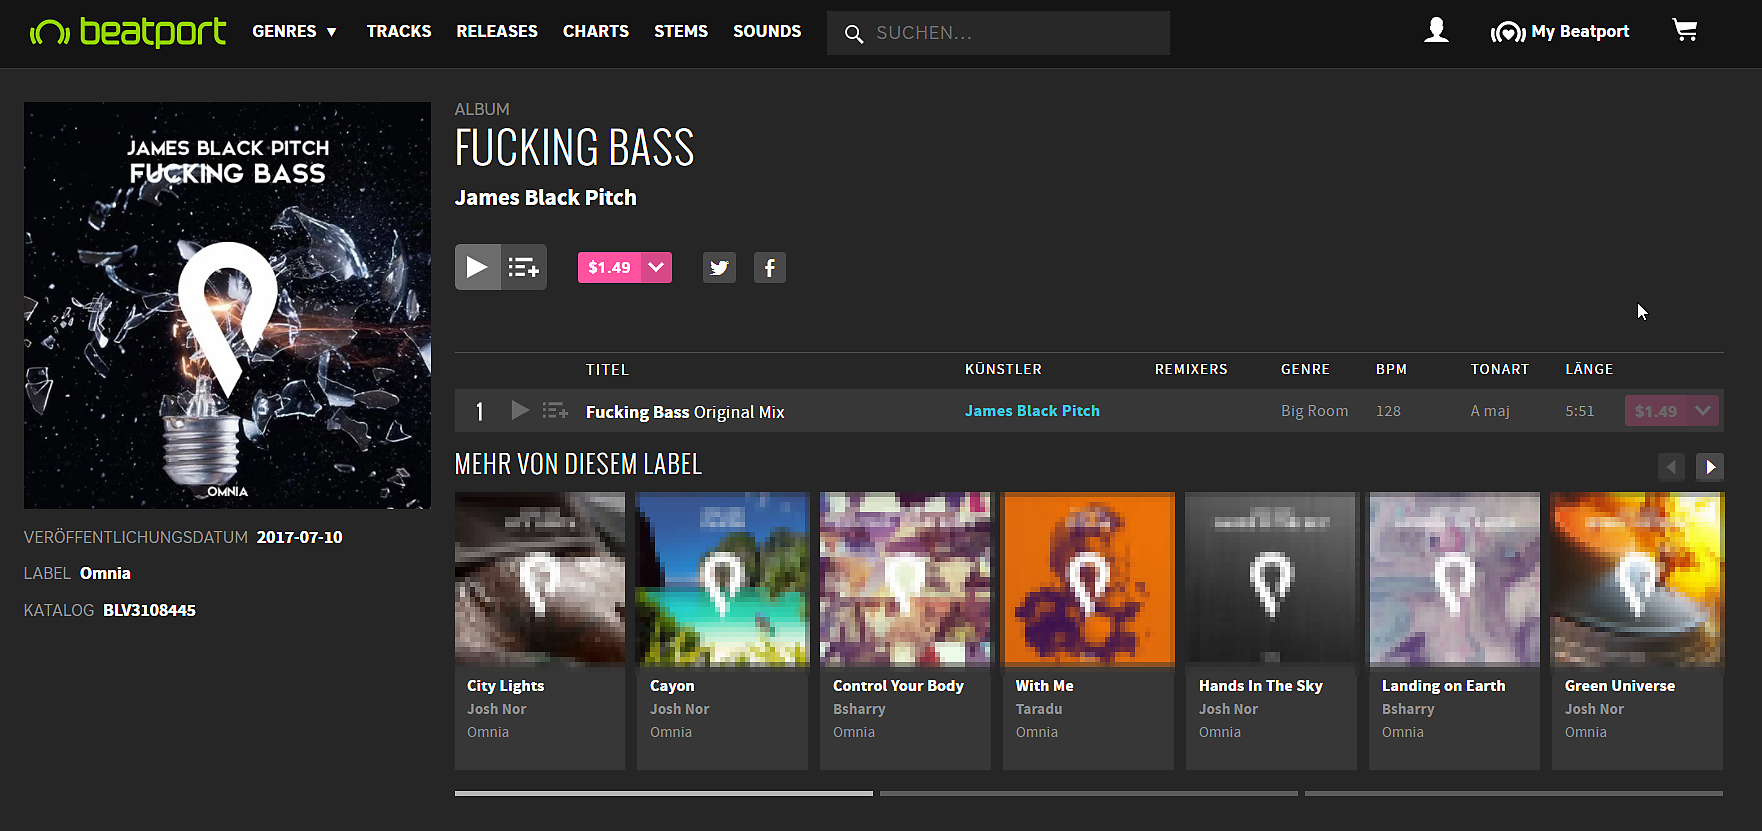Viewport: 1762px width, 831px height.
Task: Click the search magnifier icon
Action: 853,34
